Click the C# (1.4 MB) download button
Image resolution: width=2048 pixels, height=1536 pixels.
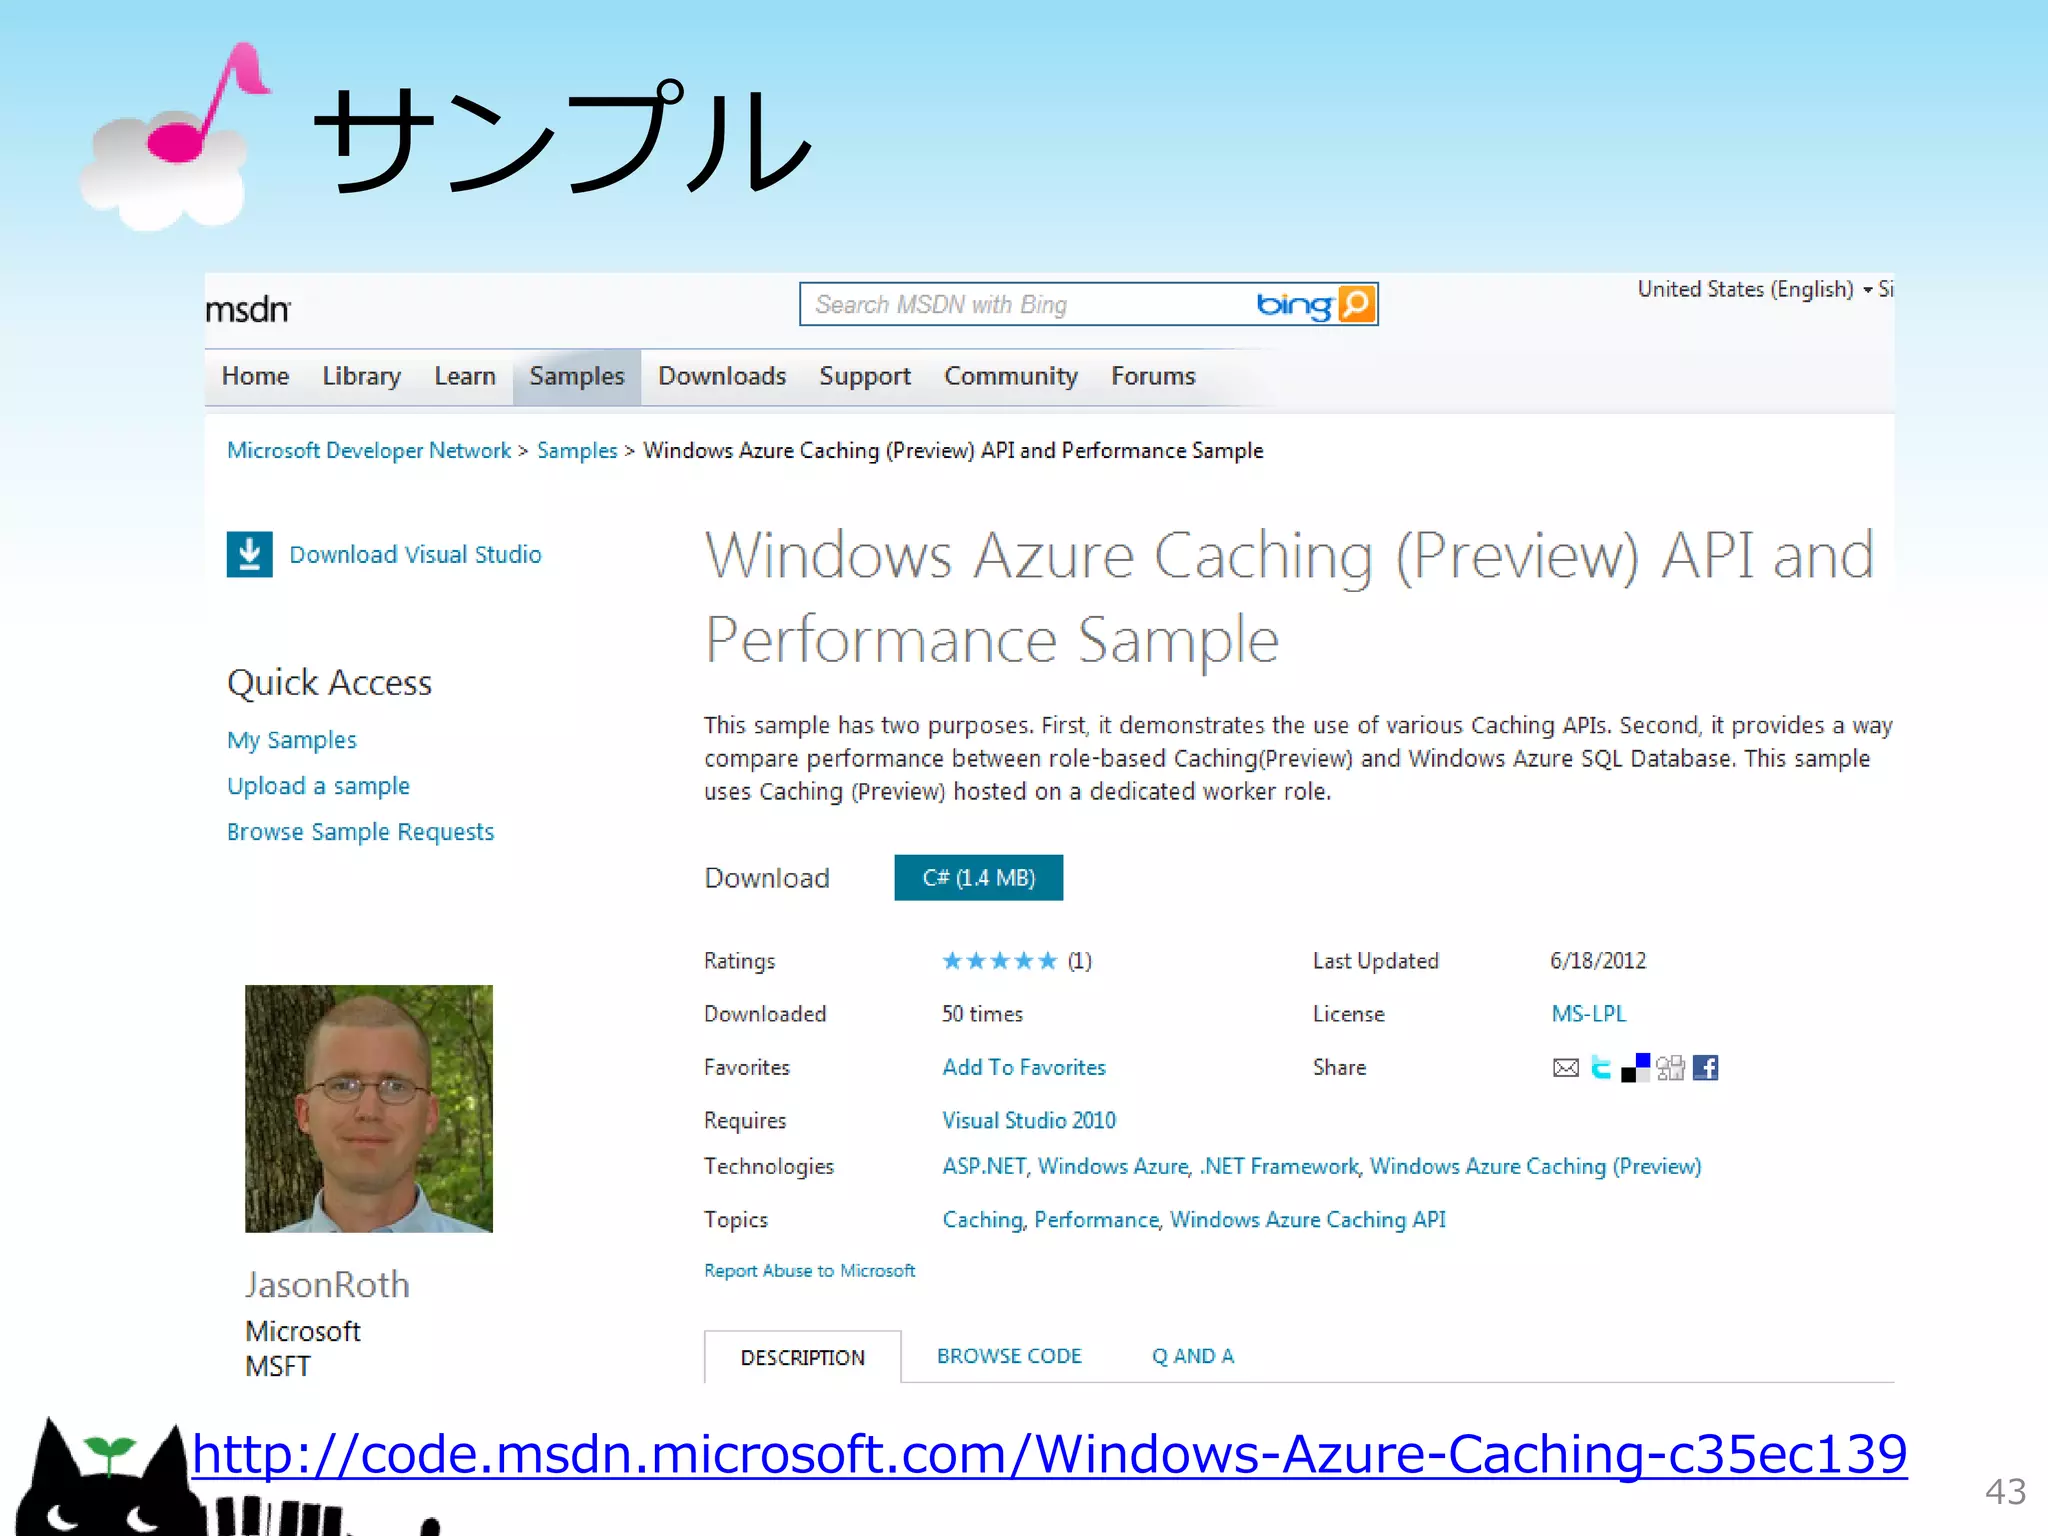(x=979, y=877)
